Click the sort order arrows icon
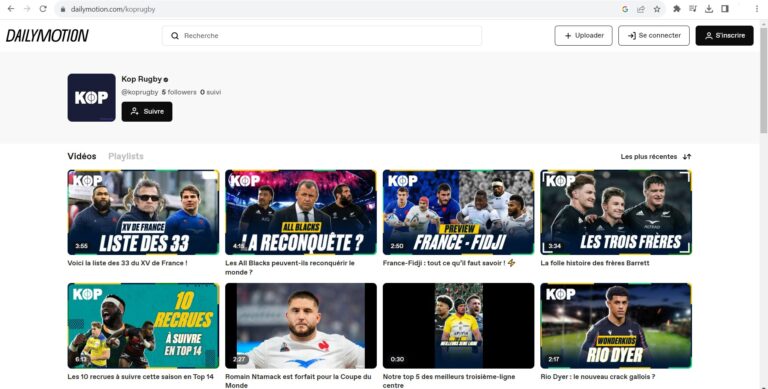The width and height of the screenshot is (768, 389). tap(687, 157)
